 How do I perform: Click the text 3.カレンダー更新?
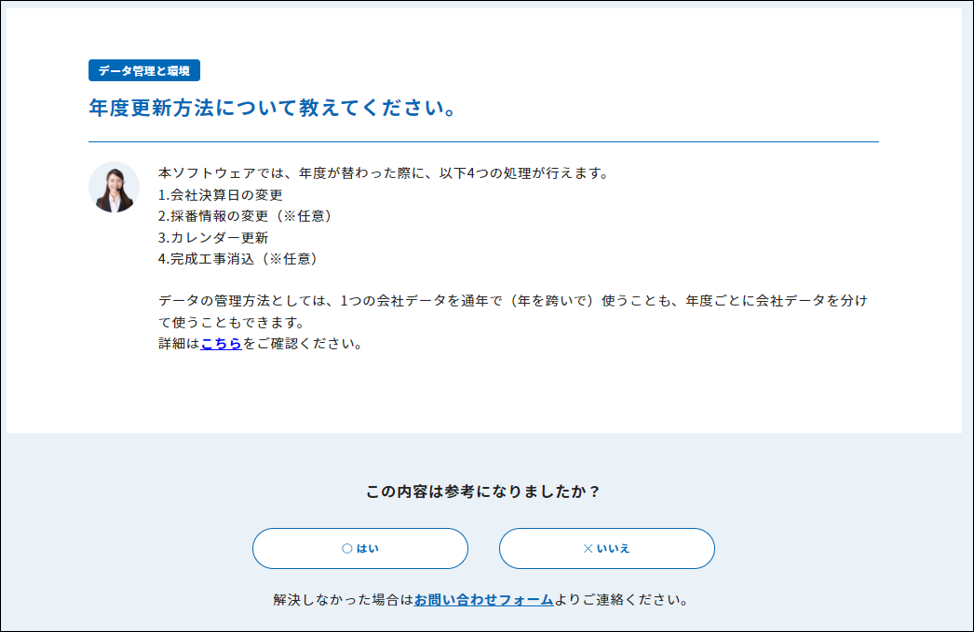[213, 237]
